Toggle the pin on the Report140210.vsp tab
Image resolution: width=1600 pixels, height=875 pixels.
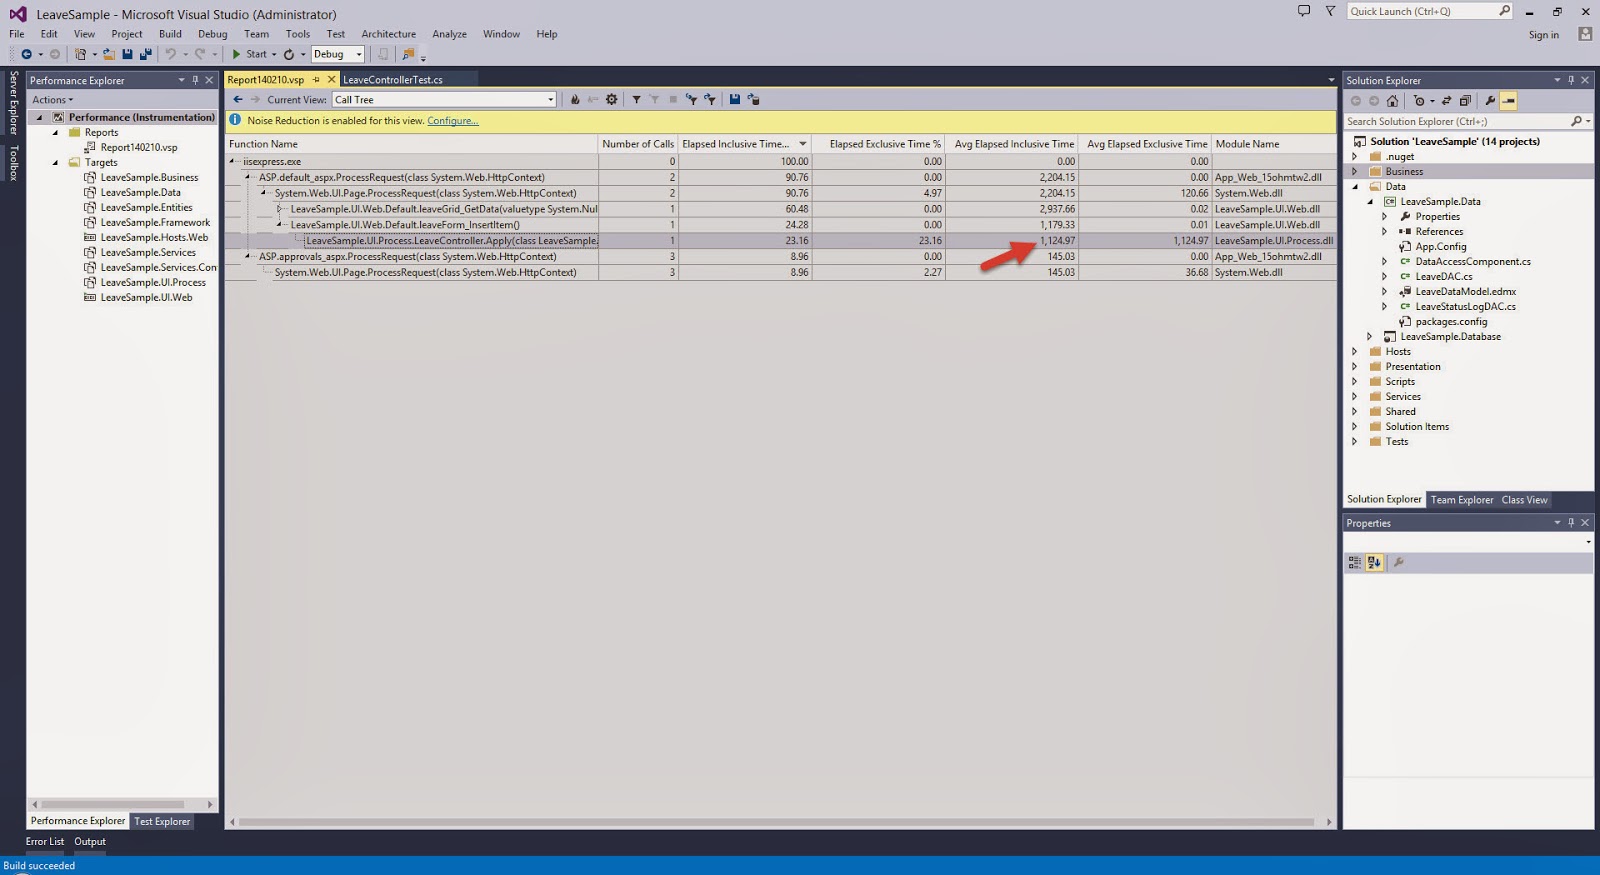pyautogui.click(x=316, y=80)
